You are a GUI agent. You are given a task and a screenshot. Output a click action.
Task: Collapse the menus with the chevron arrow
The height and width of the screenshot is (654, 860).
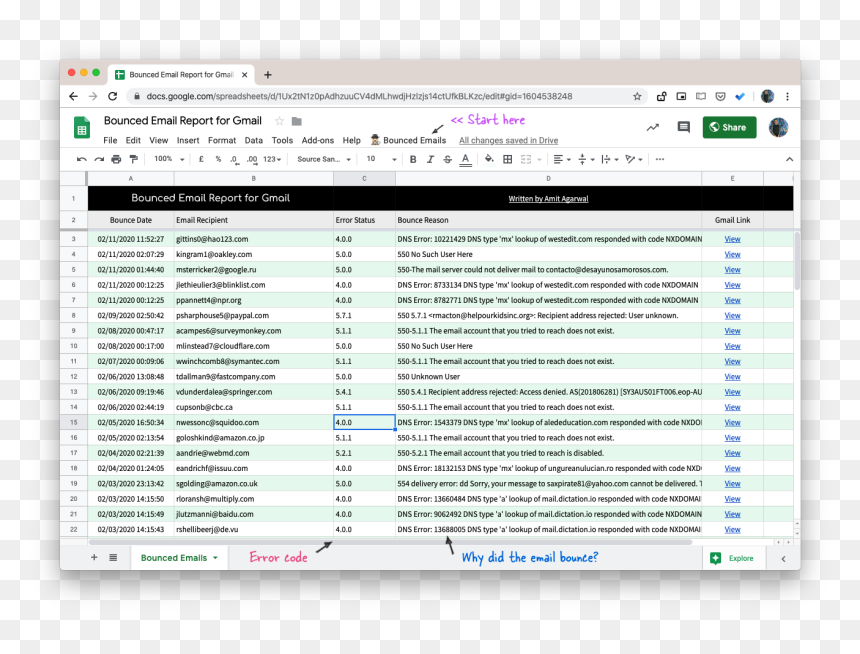(x=789, y=159)
